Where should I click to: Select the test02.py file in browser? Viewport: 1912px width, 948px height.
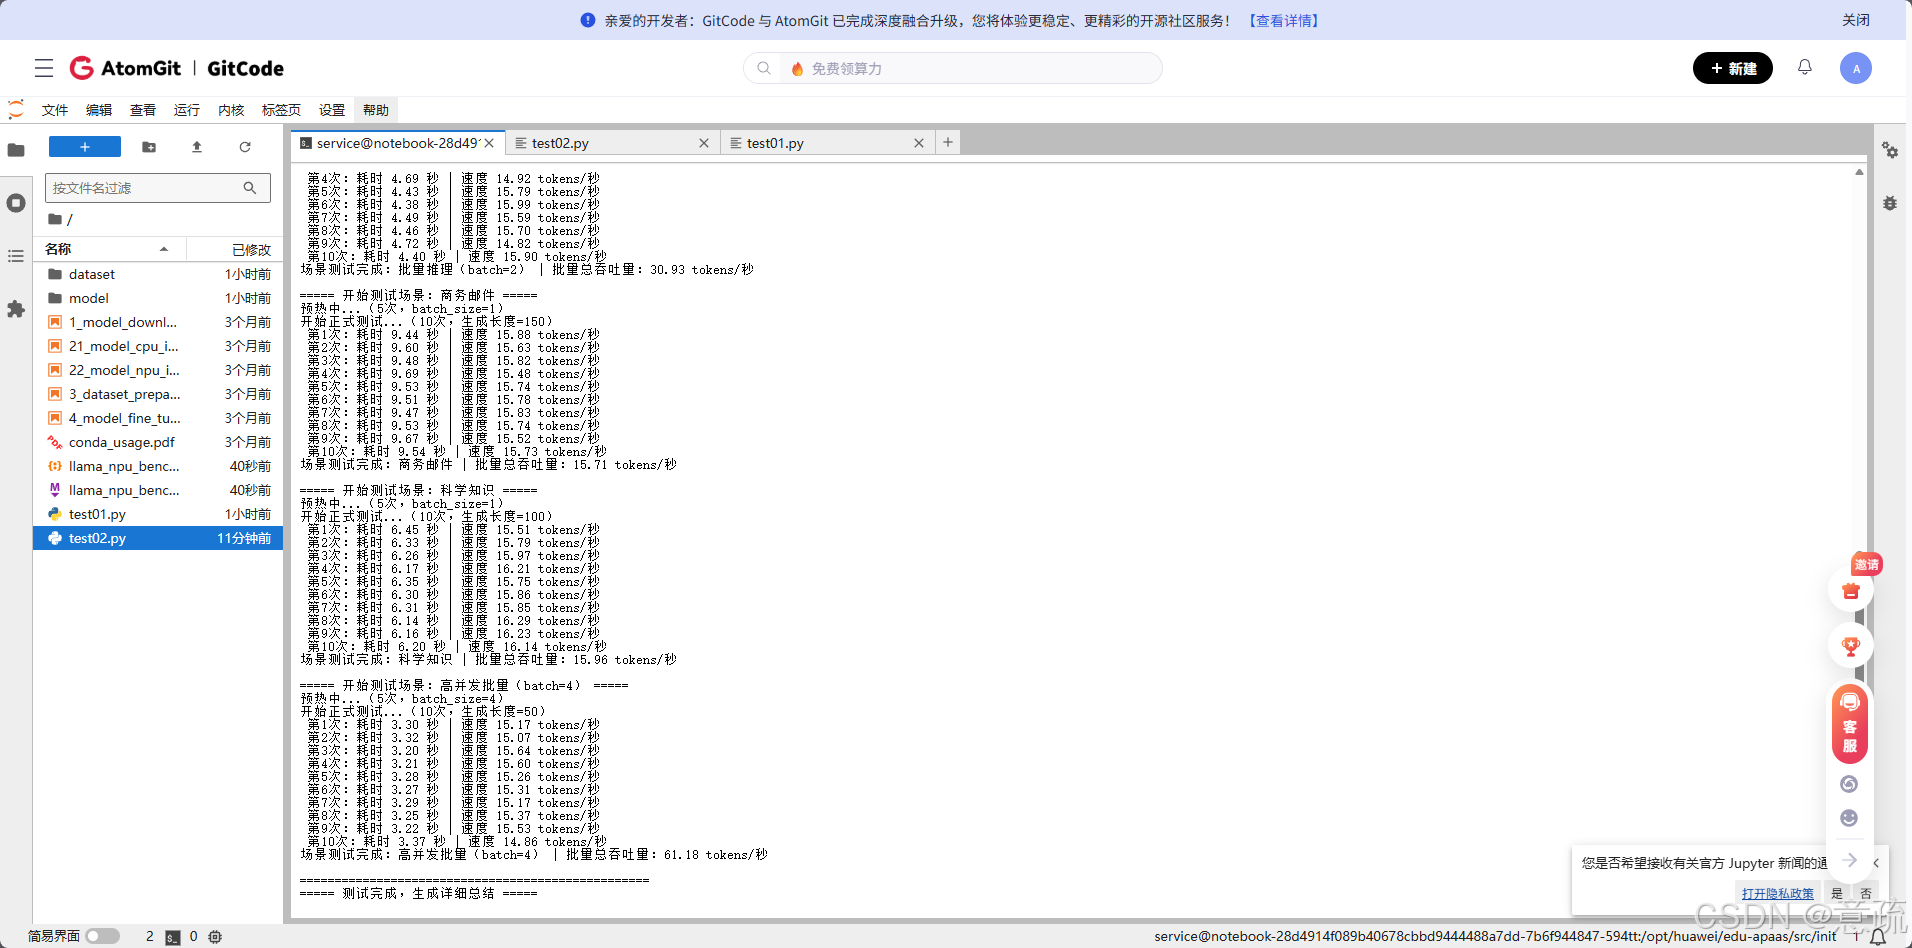pos(158,538)
